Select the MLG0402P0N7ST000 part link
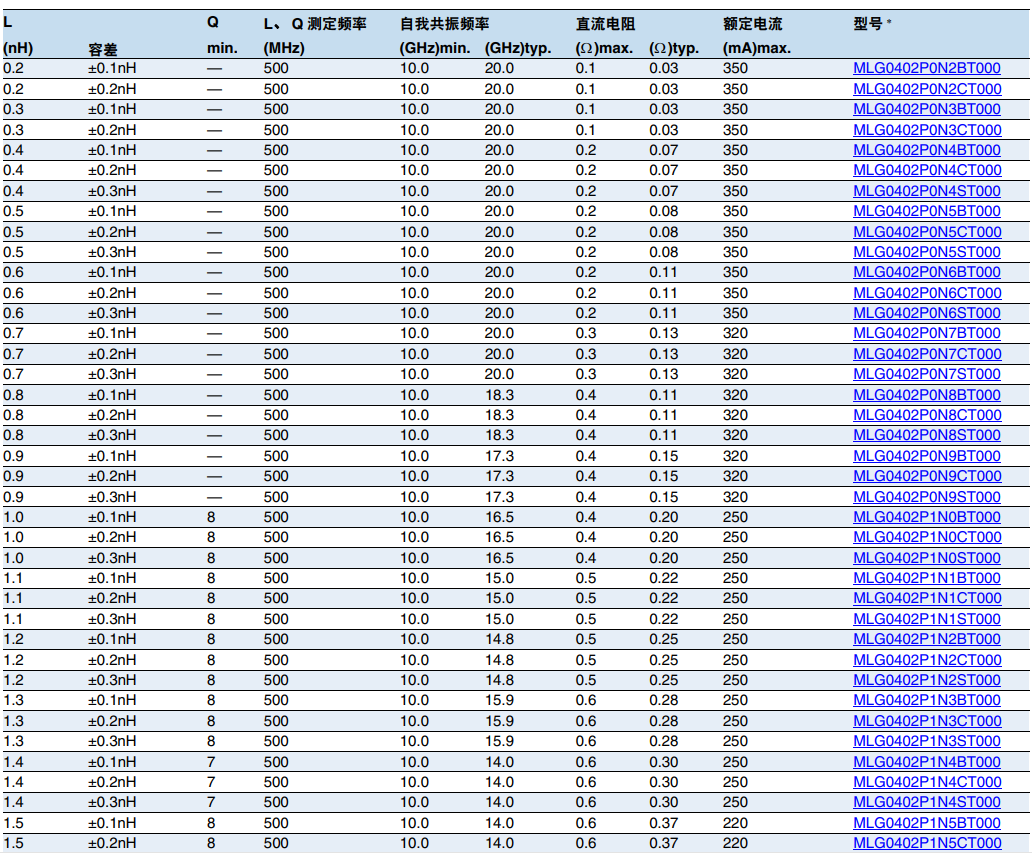This screenshot has width=1032, height=854. (926, 374)
